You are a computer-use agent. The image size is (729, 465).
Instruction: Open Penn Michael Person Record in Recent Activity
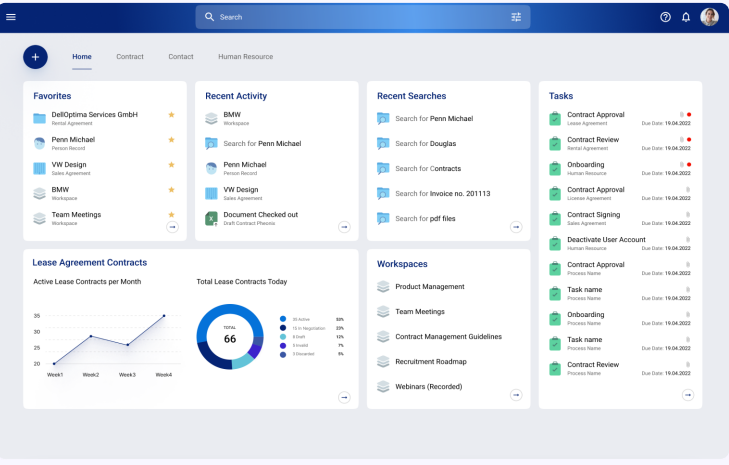245,165
